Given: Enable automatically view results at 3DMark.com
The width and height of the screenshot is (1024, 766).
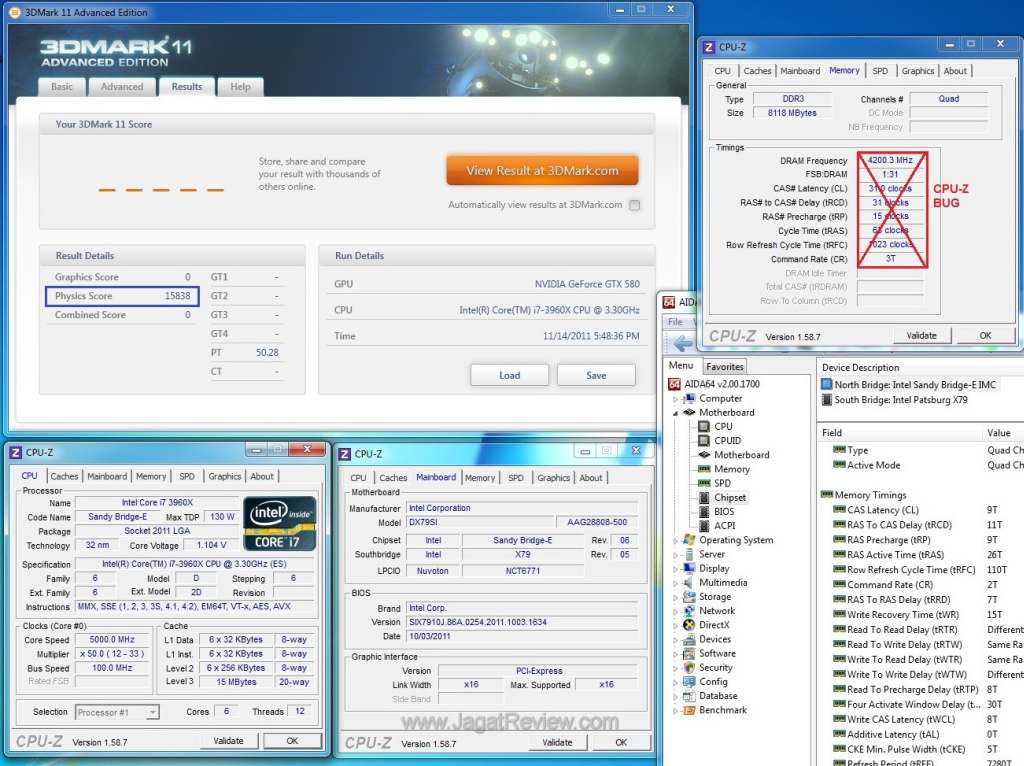Looking at the screenshot, I should pos(634,206).
